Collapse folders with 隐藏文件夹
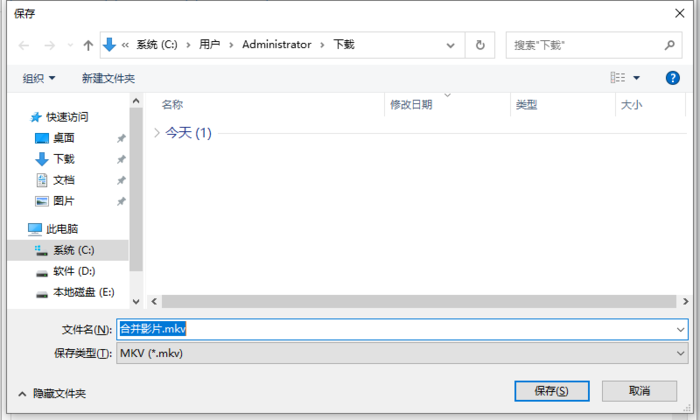 [x=52, y=394]
